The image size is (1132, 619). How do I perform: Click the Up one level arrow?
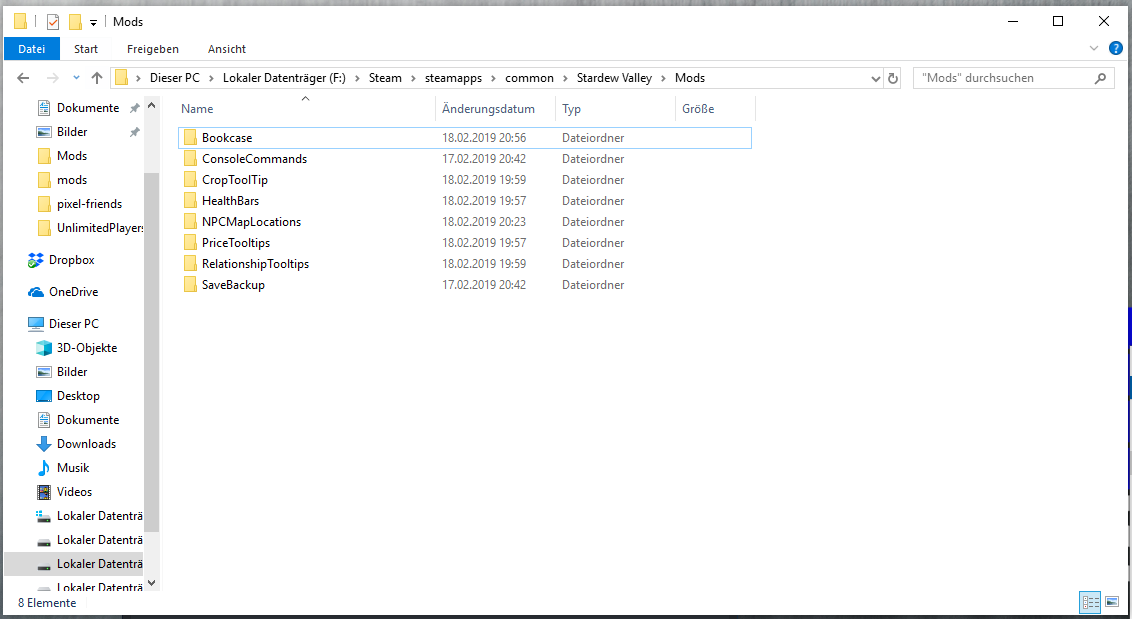(97, 78)
